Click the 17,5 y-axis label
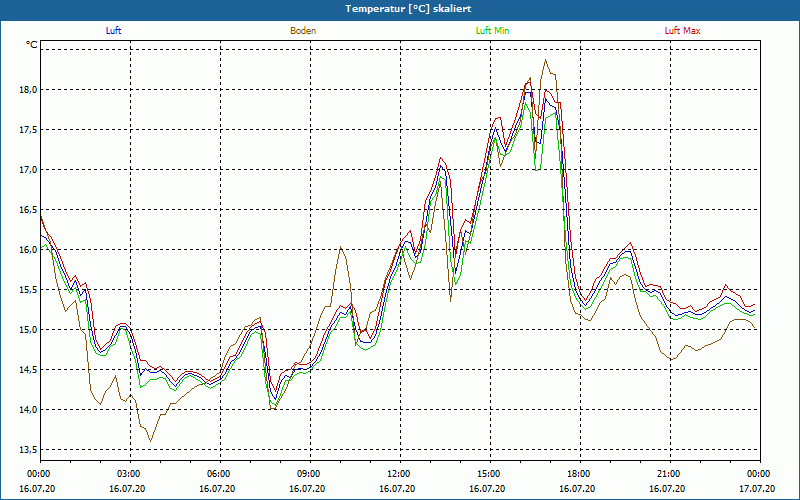 click(29, 130)
